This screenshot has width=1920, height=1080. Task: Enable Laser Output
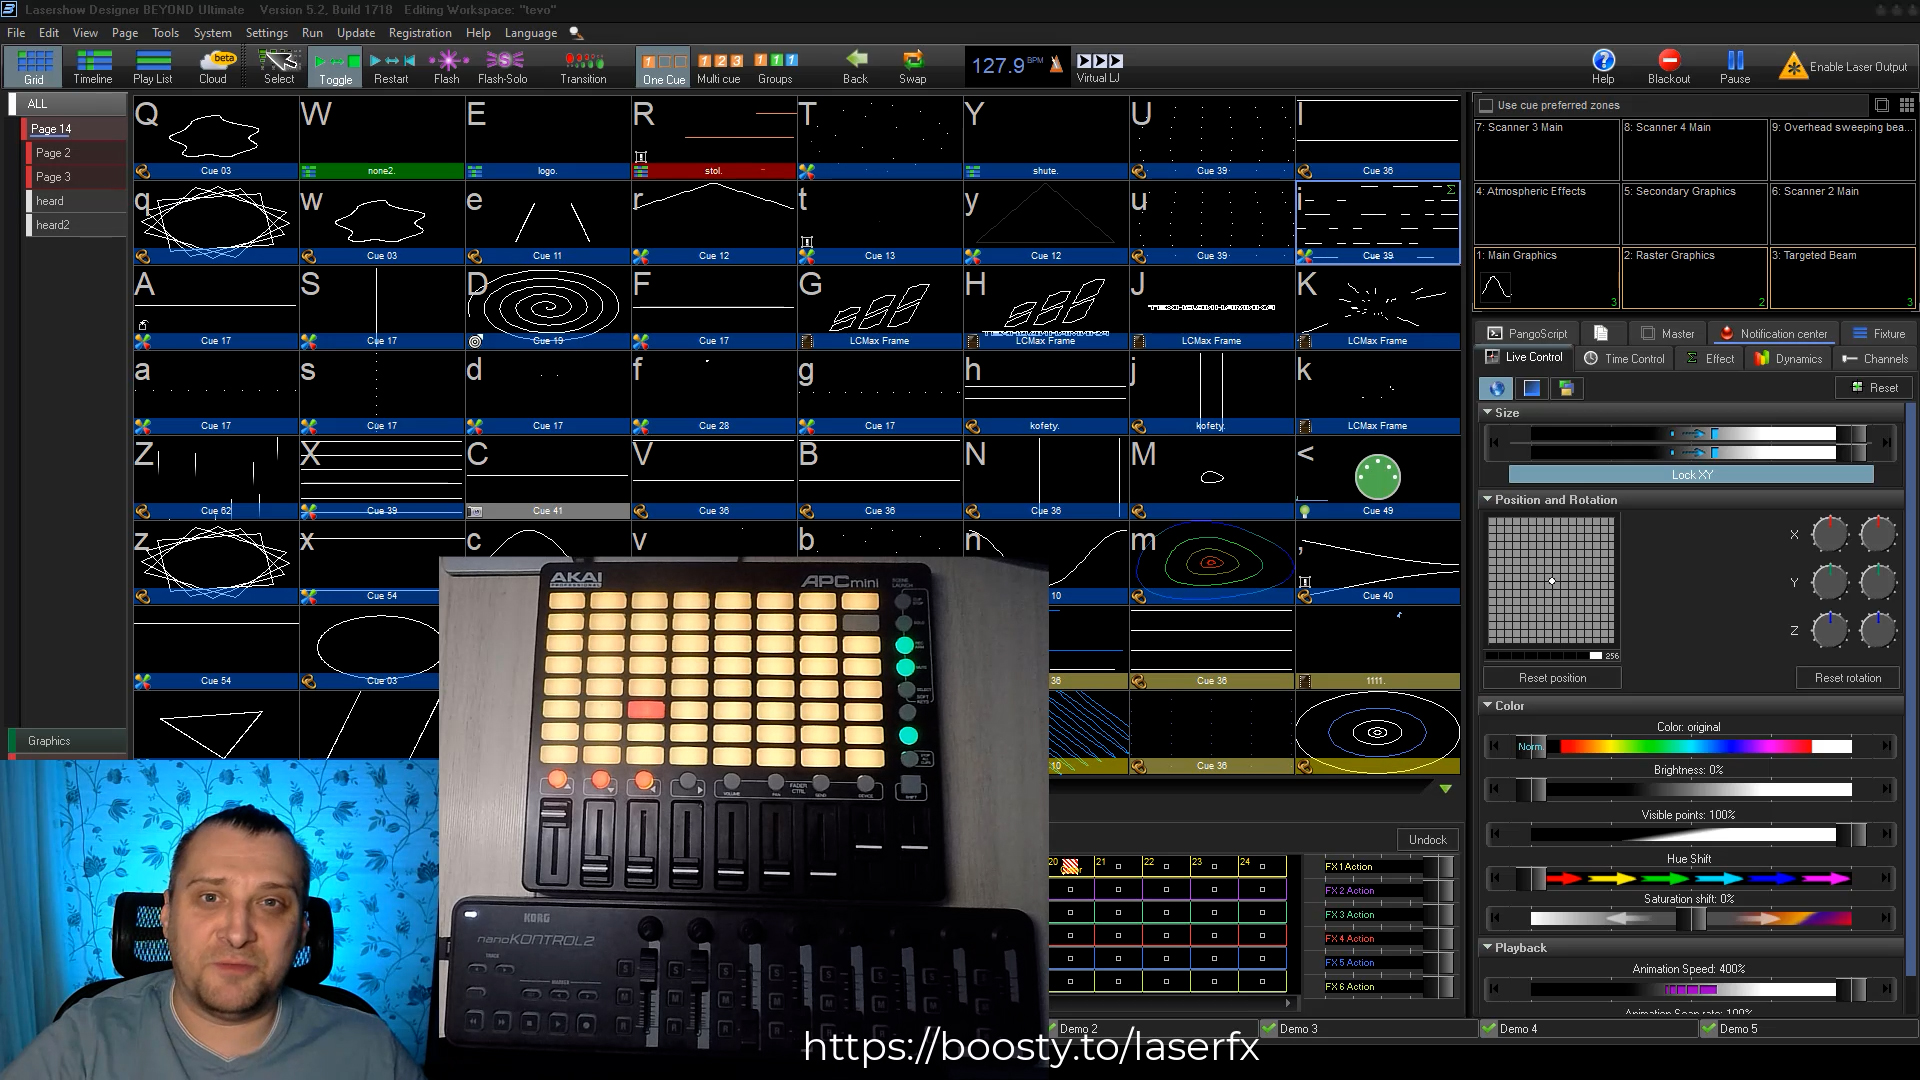point(1843,67)
